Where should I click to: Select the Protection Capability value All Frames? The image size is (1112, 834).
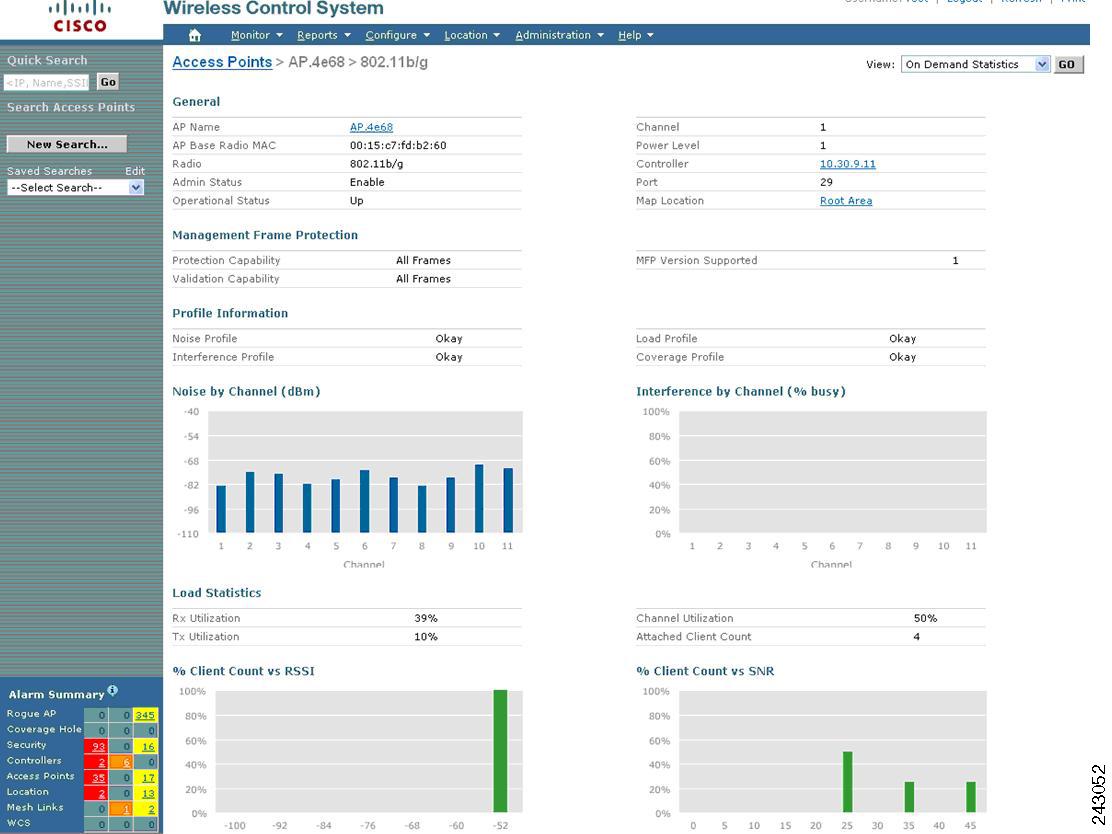pos(423,260)
